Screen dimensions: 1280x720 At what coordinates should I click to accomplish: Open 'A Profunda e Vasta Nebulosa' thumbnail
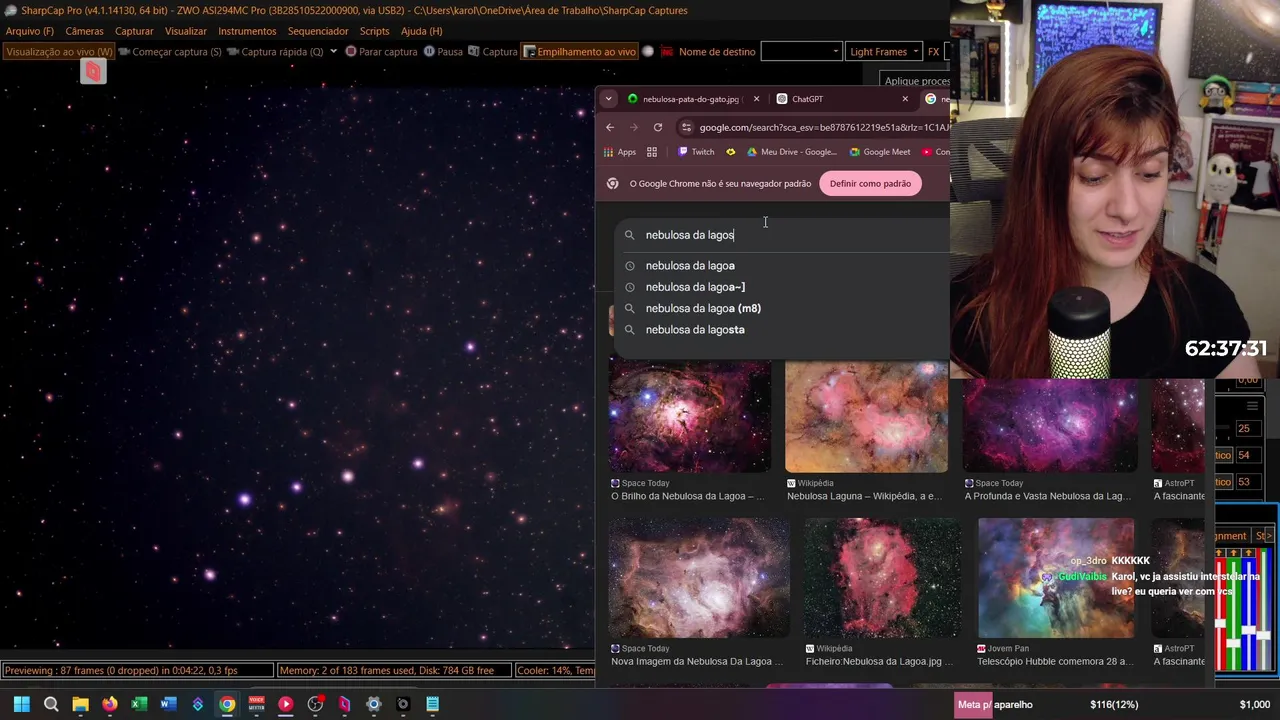coord(1049,424)
